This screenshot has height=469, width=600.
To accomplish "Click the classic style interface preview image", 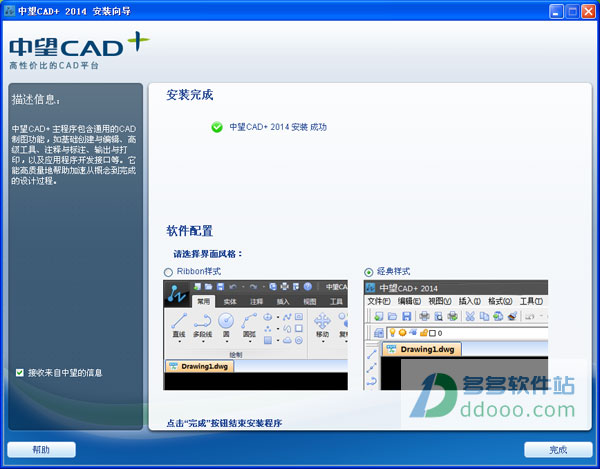I will (456, 335).
